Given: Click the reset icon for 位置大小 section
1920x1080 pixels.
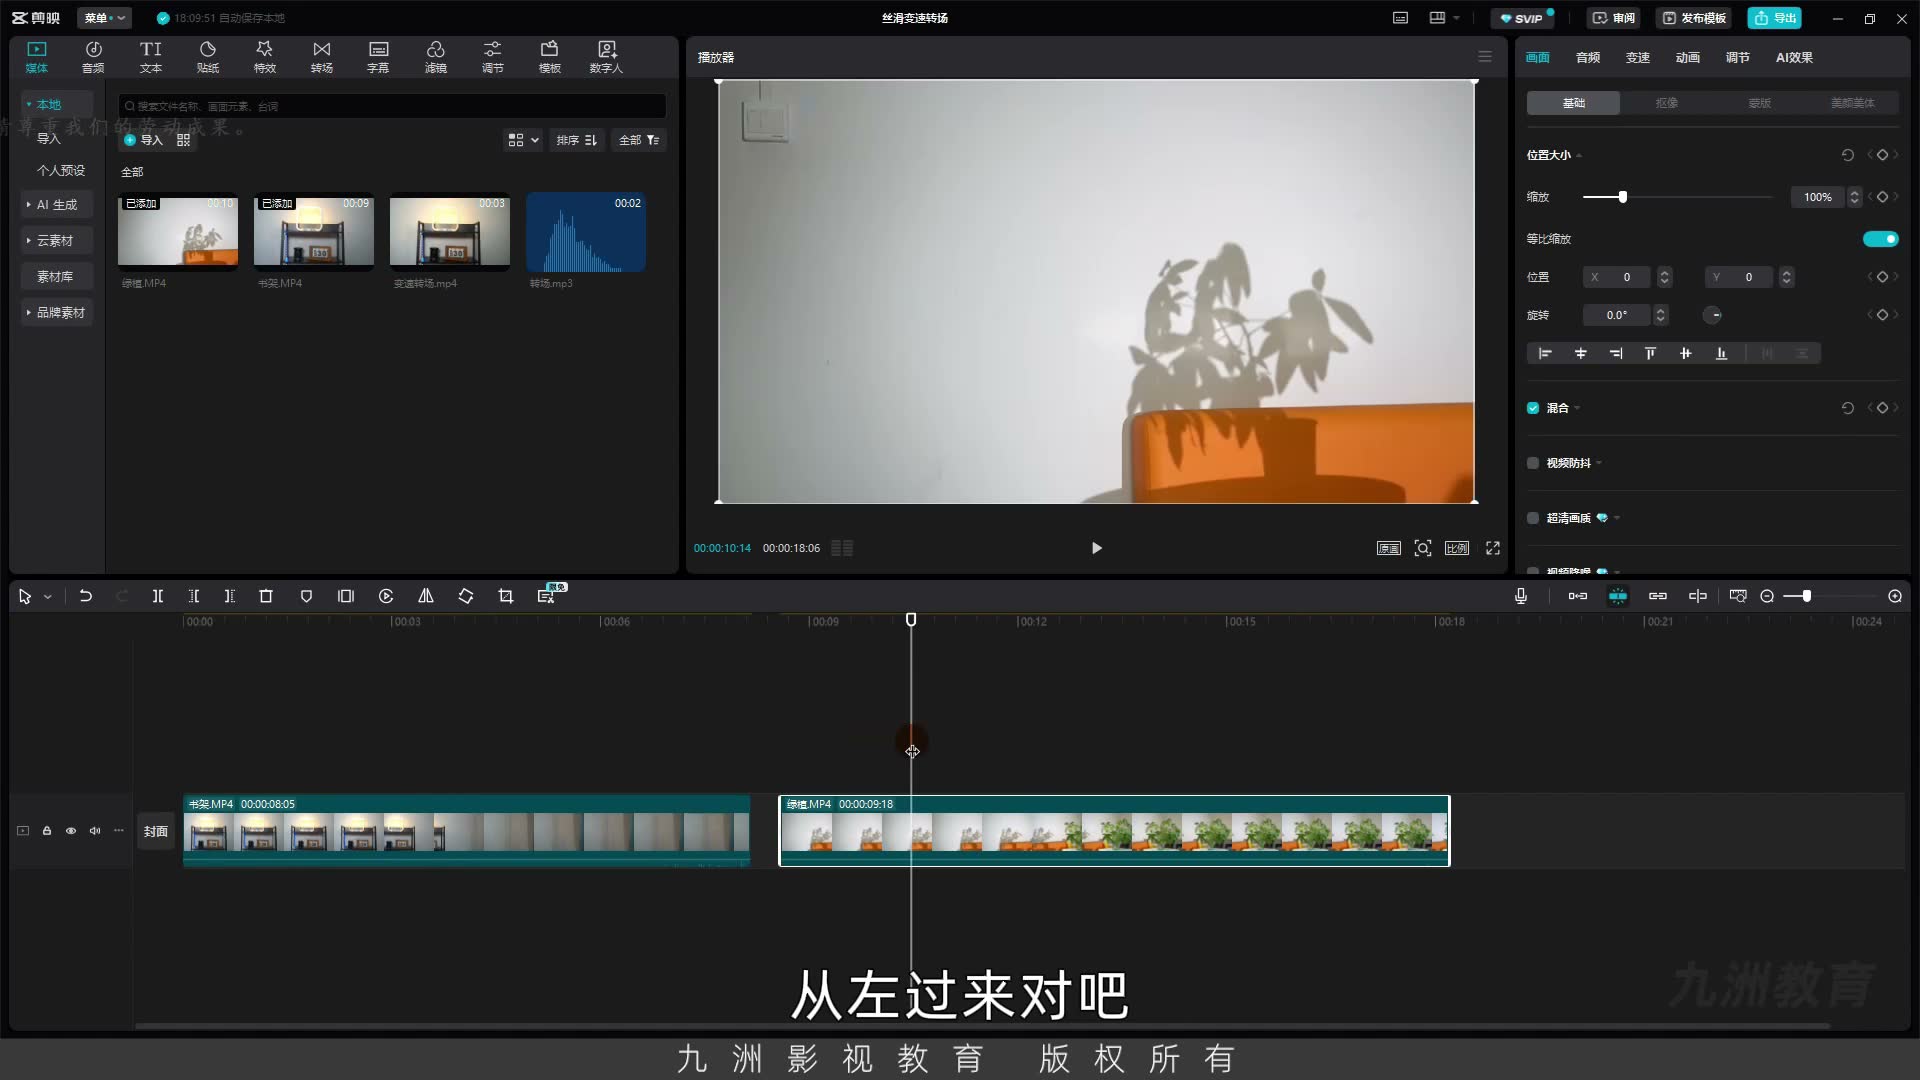Looking at the screenshot, I should (x=1848, y=155).
